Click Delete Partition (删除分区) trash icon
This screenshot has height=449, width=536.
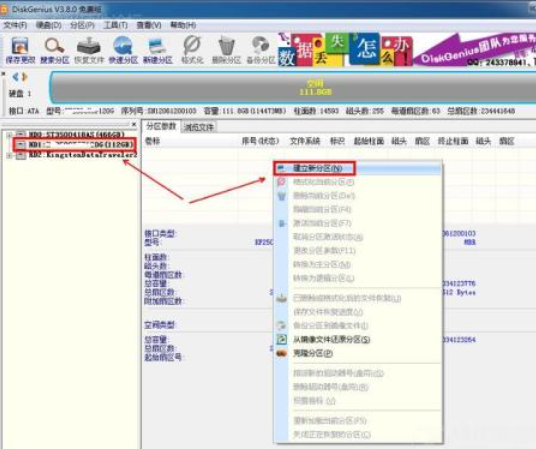tap(226, 51)
